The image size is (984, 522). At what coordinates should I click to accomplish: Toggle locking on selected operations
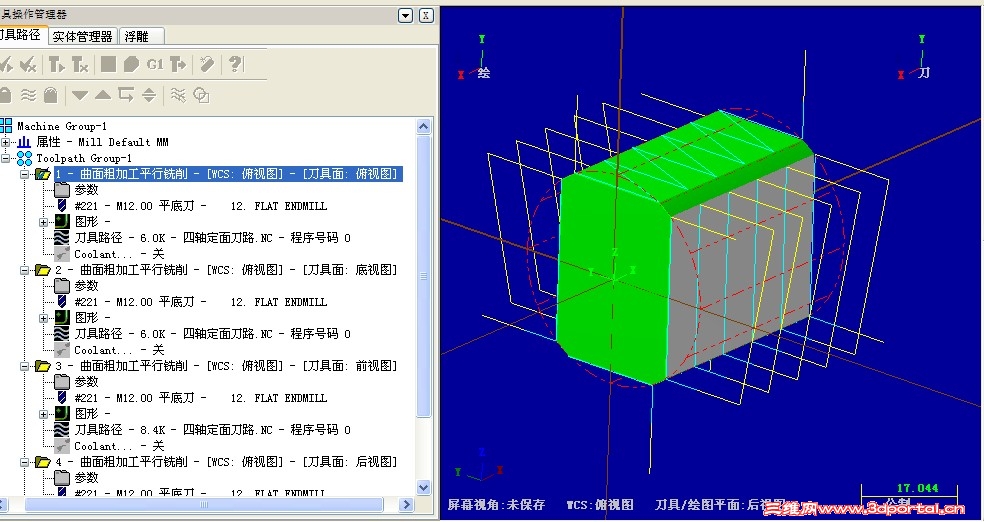click(x=5, y=95)
